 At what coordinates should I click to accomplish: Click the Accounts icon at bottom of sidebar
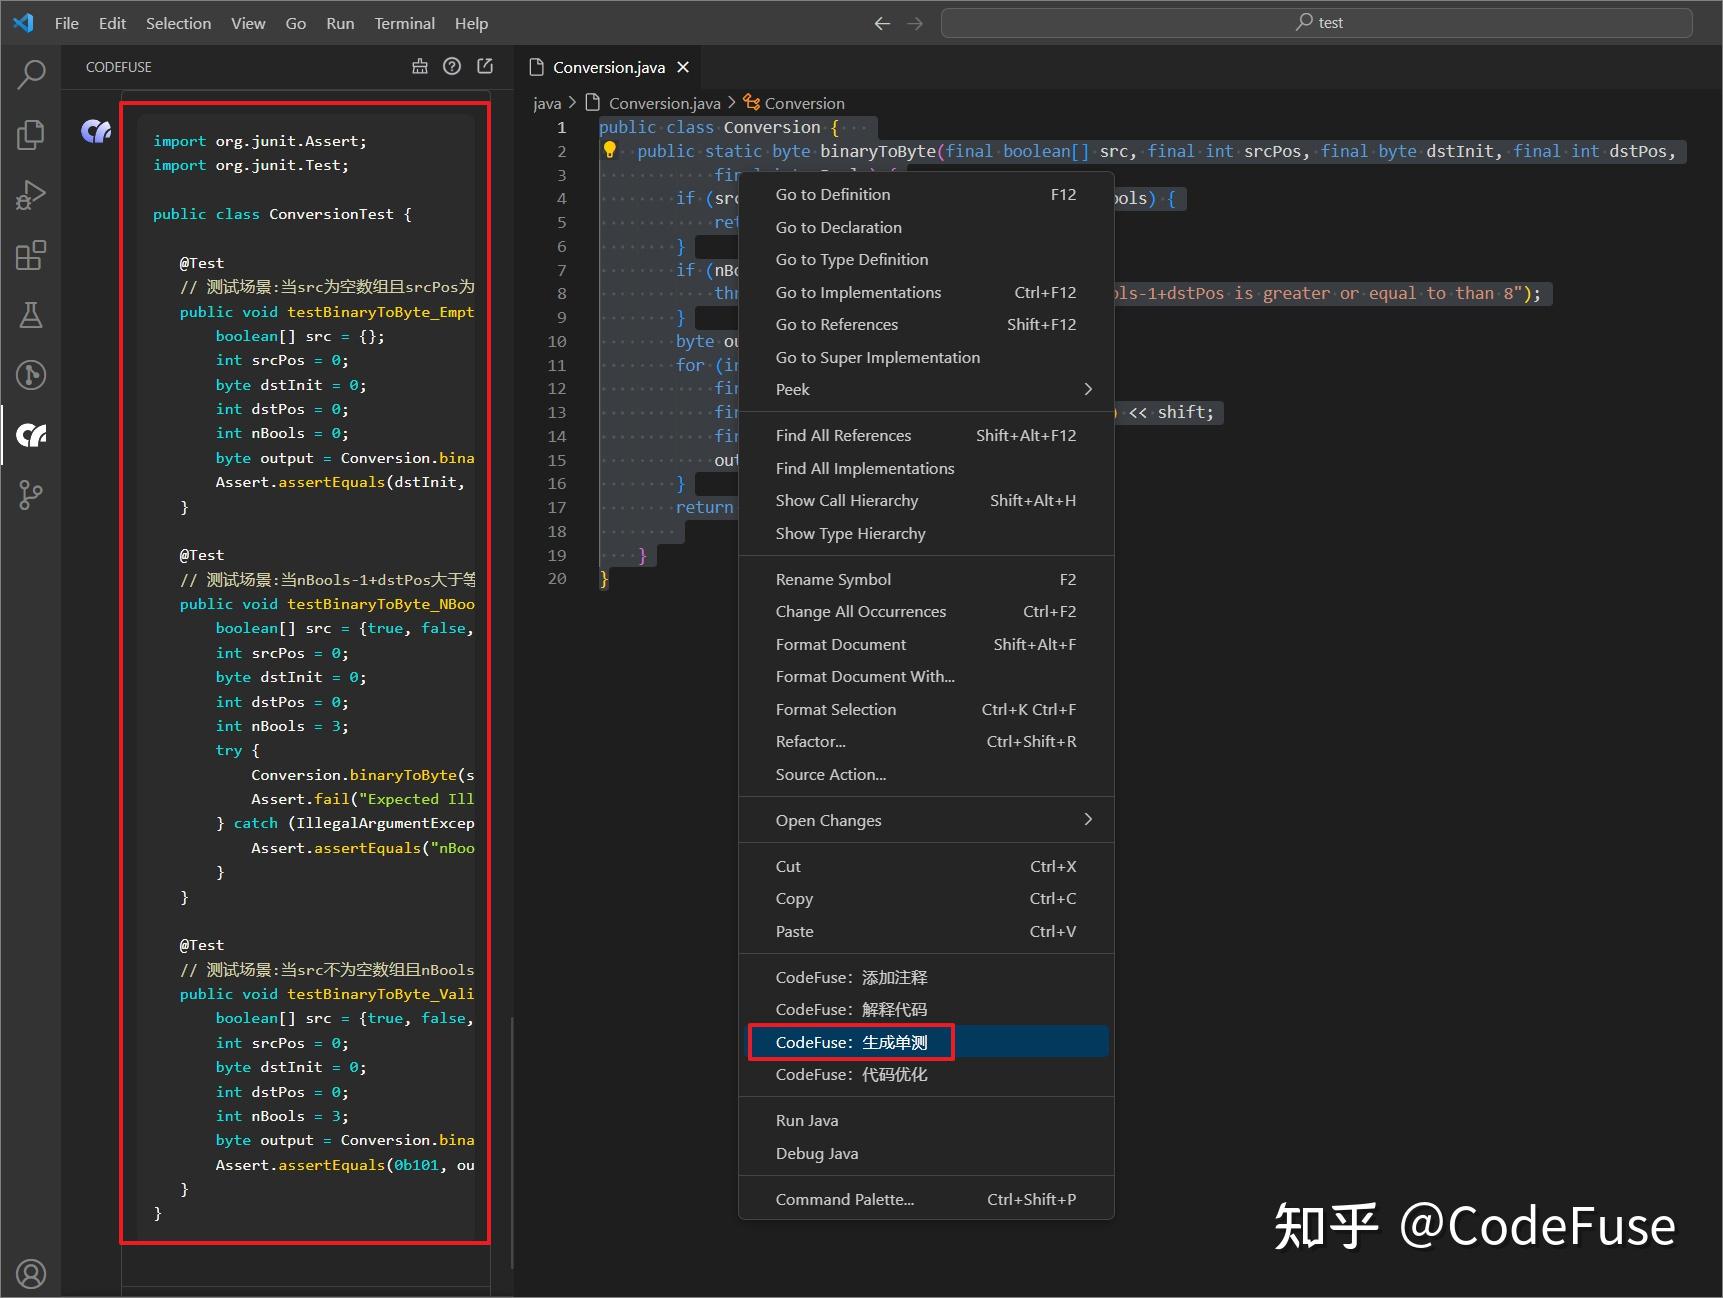(x=30, y=1273)
